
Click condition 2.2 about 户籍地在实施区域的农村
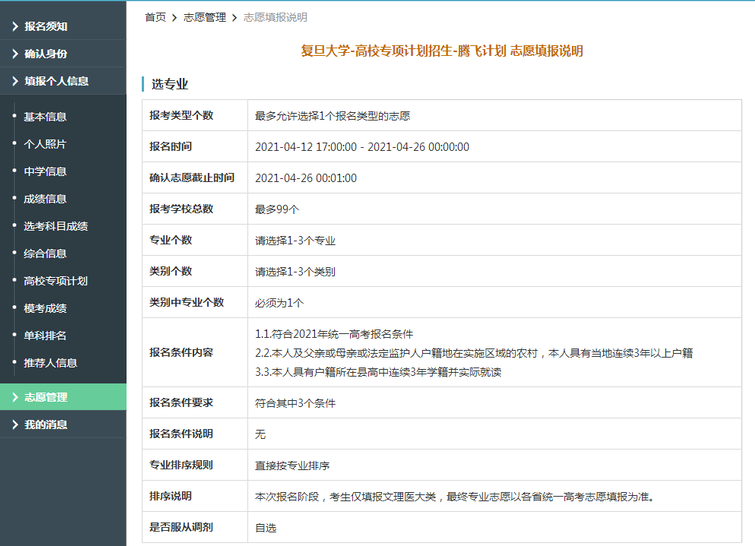[474, 353]
